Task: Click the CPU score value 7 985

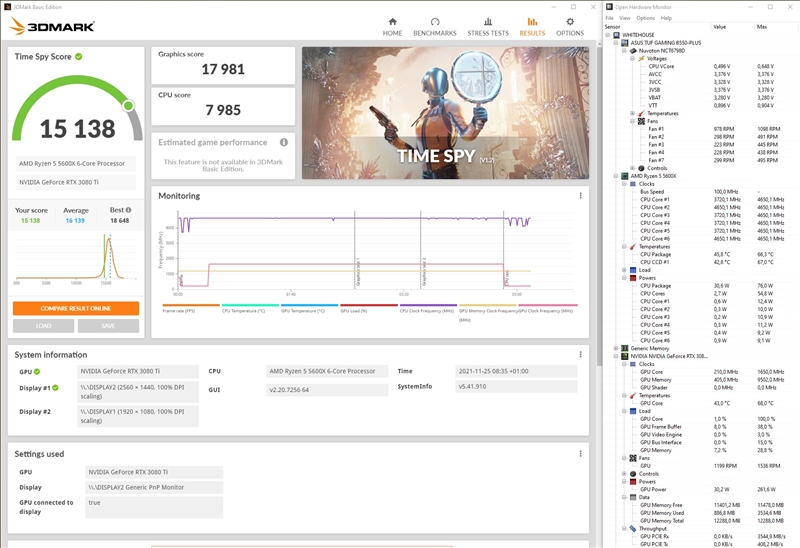Action: click(223, 110)
